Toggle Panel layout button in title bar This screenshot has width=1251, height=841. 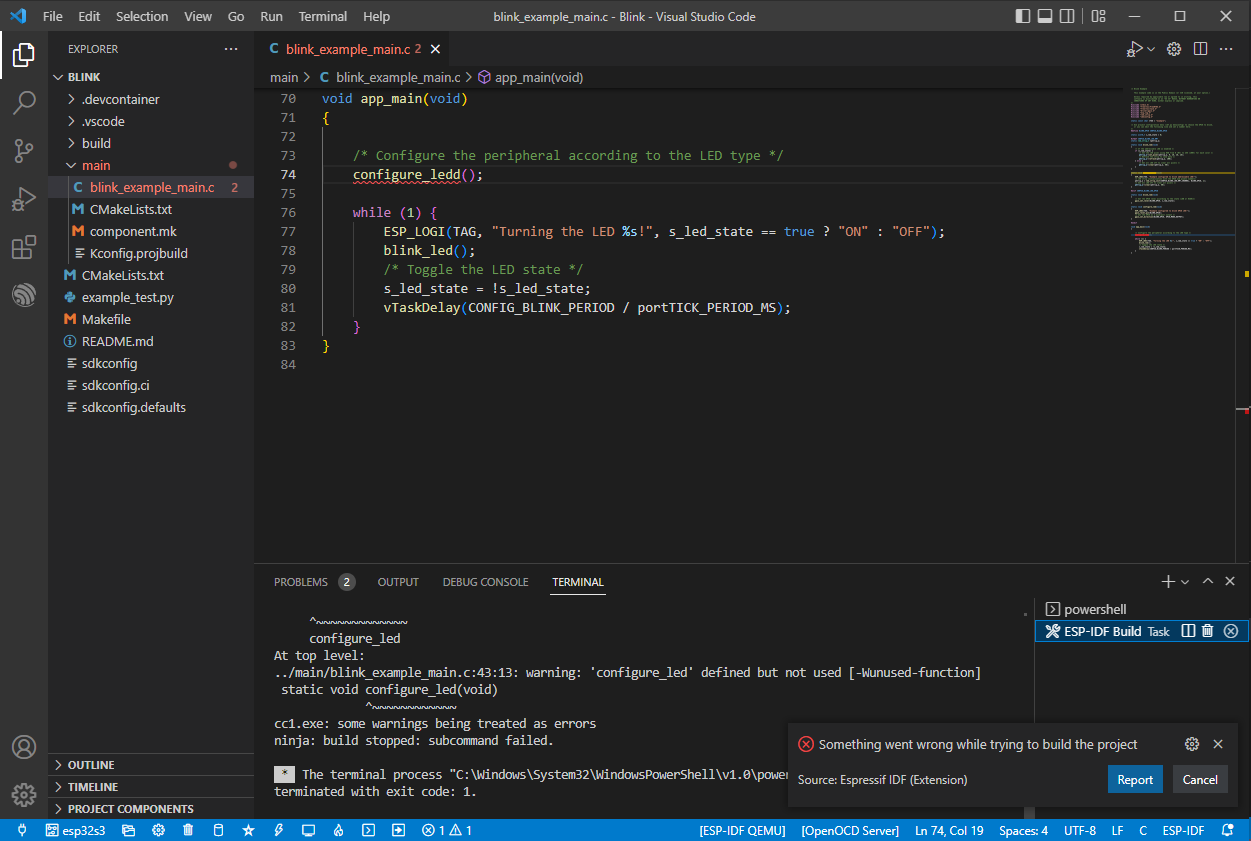click(1045, 17)
